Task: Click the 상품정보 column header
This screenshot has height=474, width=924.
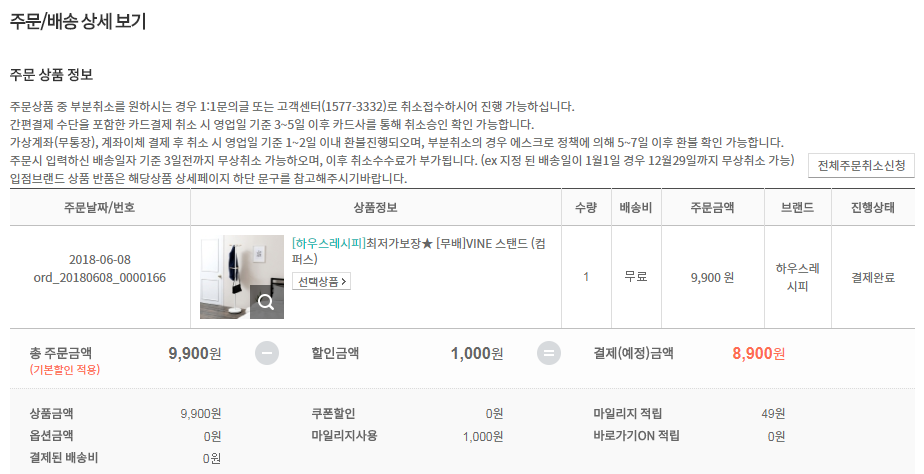Action: [x=376, y=208]
